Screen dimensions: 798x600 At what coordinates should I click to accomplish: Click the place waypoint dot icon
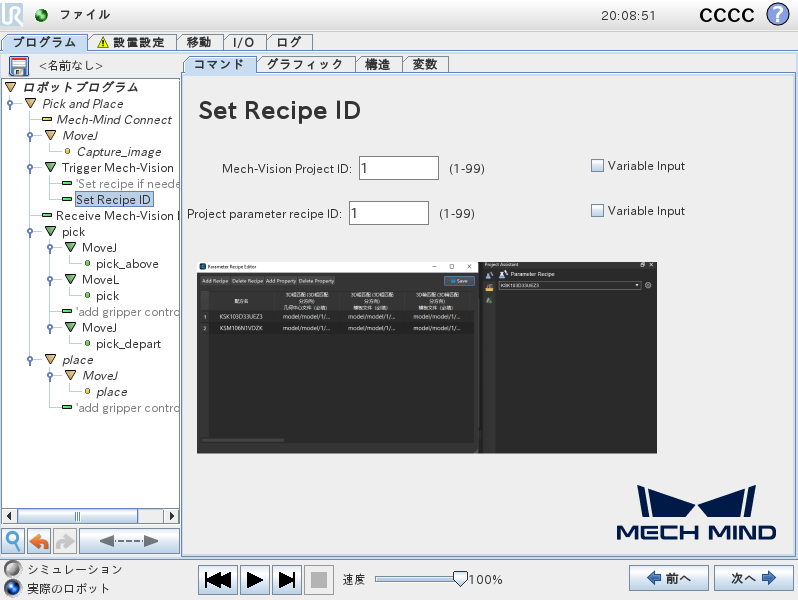(88, 391)
